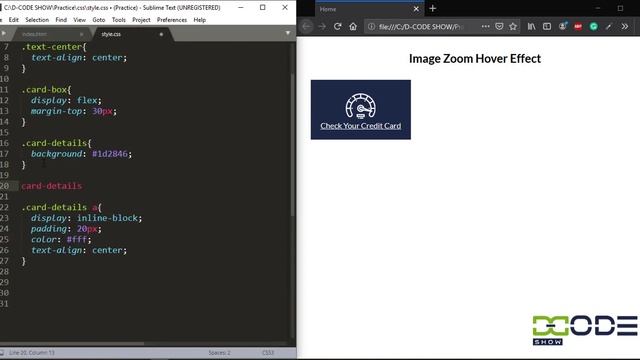Save page to Pocket
Image resolution: width=640 pixels, height=360 pixels.
pos(499,27)
